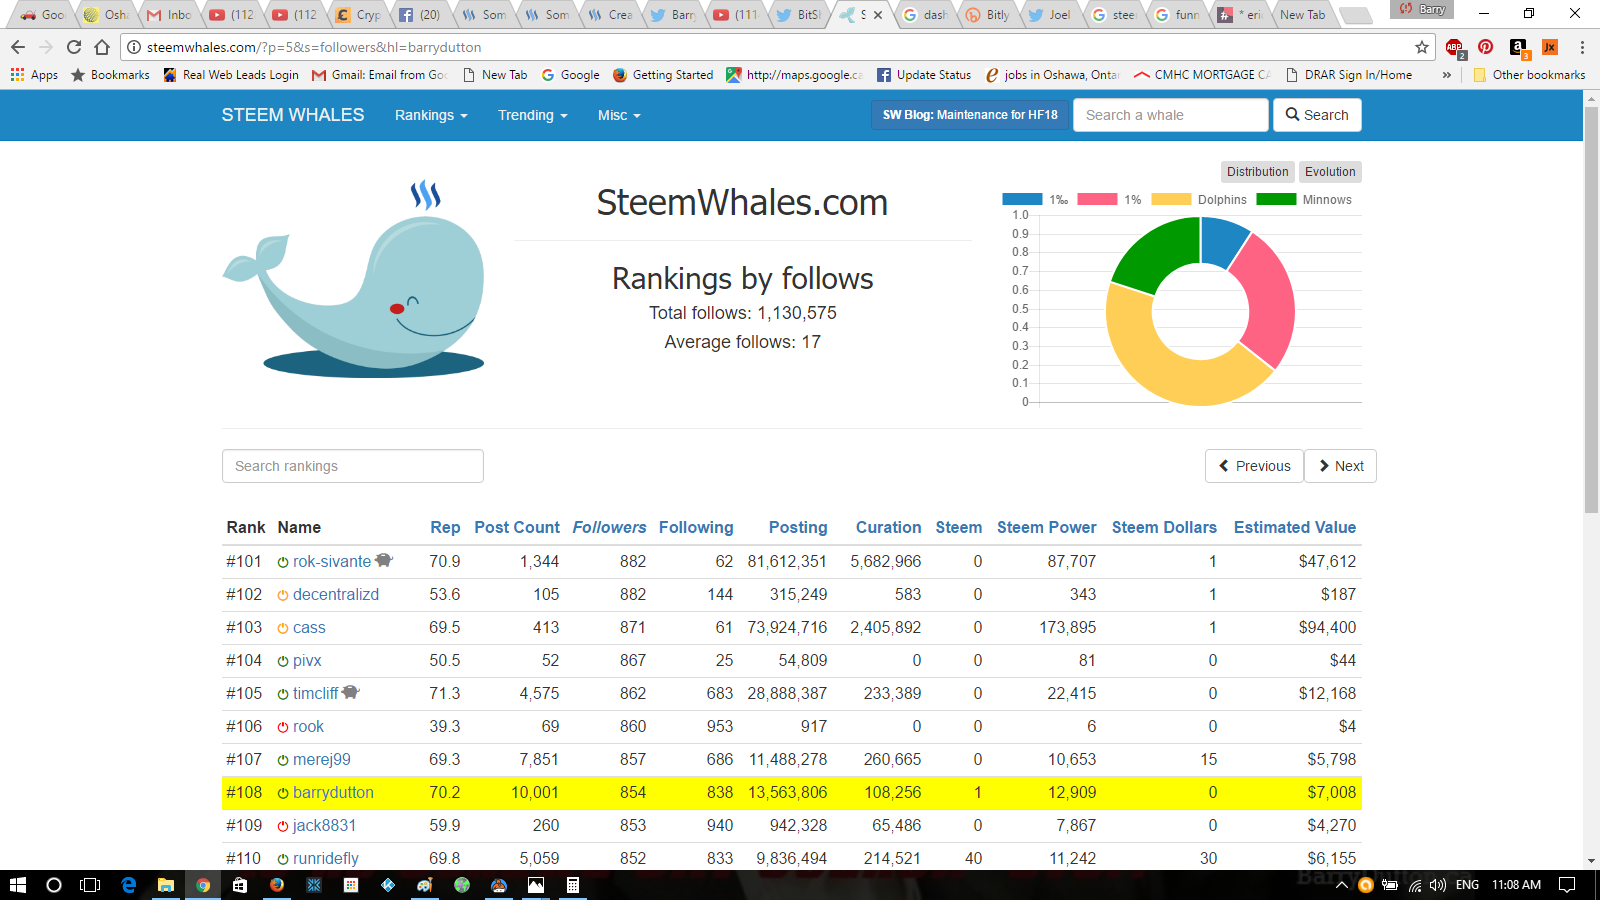The height and width of the screenshot is (900, 1600).
Task: Open STEEM WHALES home link
Action: (293, 115)
